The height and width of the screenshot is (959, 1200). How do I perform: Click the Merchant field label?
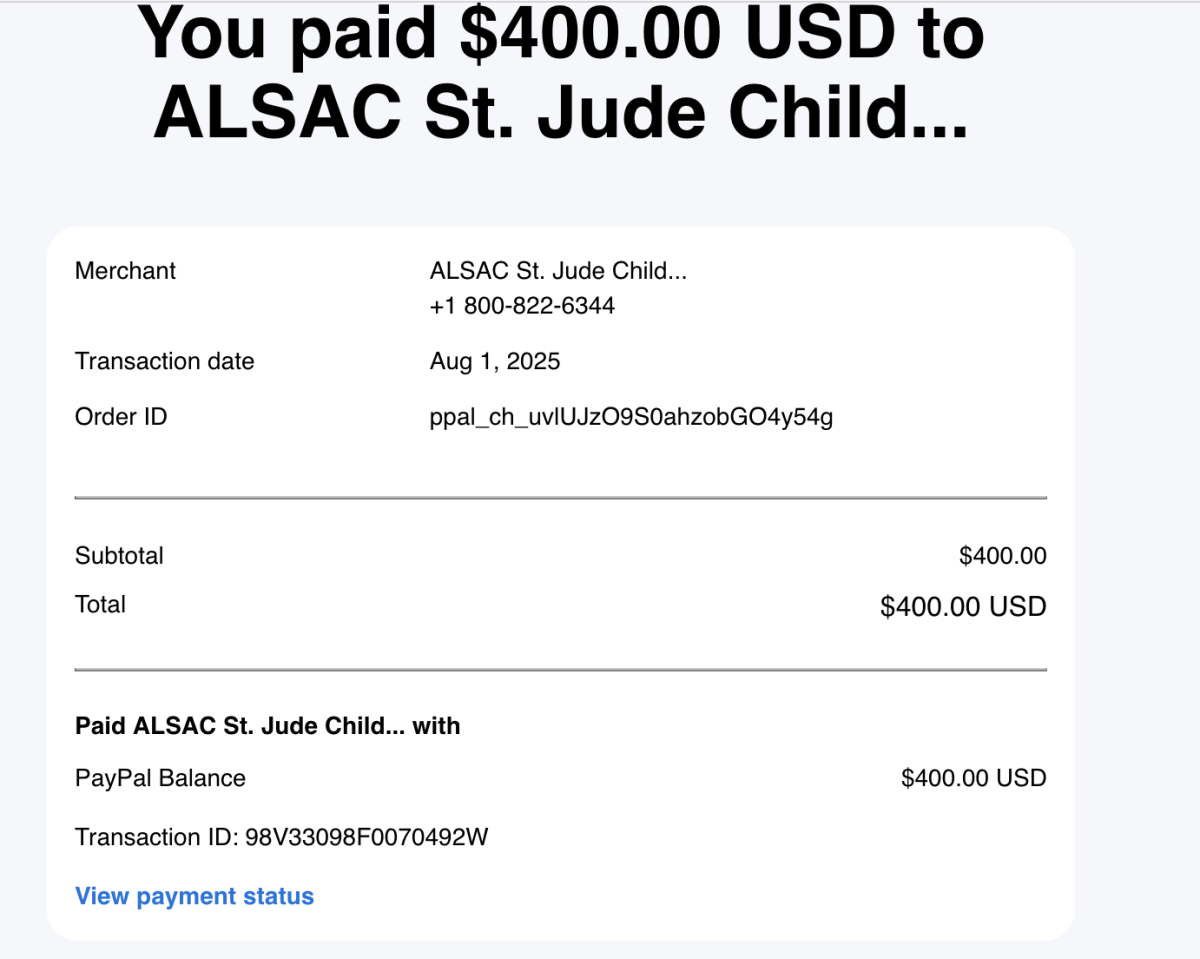[125, 271]
